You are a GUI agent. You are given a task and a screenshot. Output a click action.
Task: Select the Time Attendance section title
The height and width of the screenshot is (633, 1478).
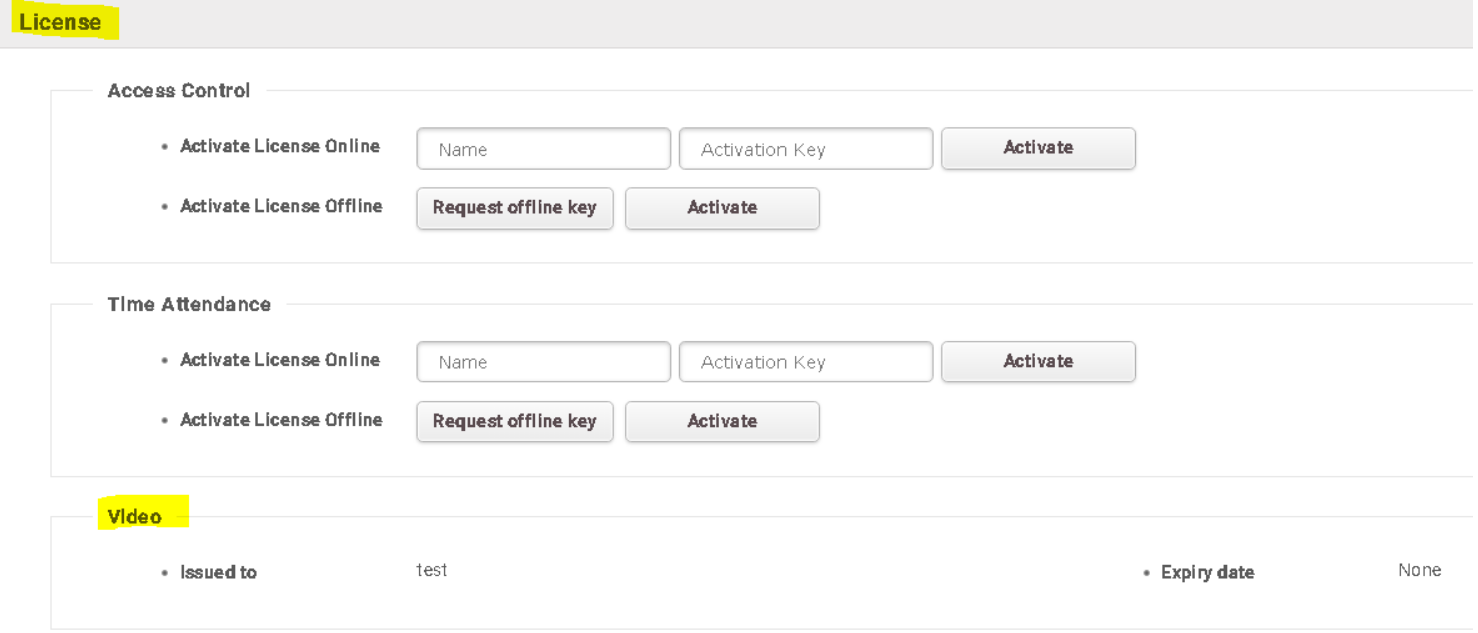tap(189, 305)
